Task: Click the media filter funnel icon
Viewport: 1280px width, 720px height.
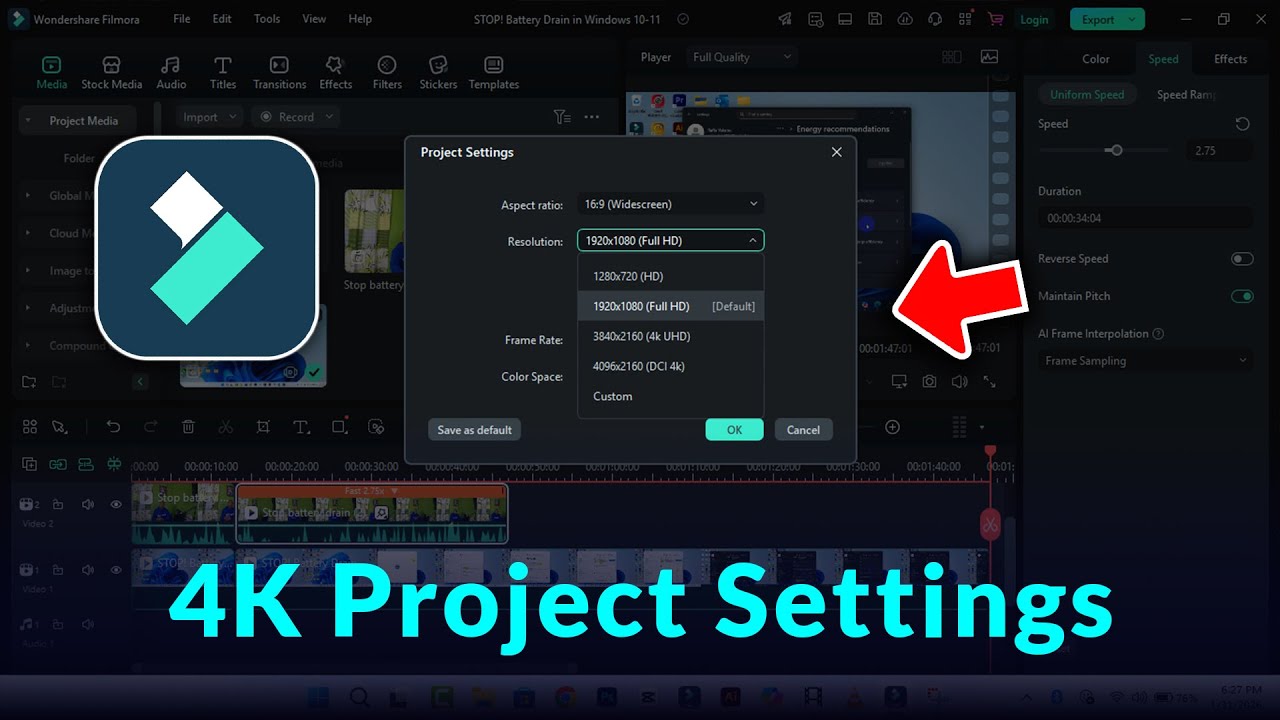Action: (x=562, y=117)
